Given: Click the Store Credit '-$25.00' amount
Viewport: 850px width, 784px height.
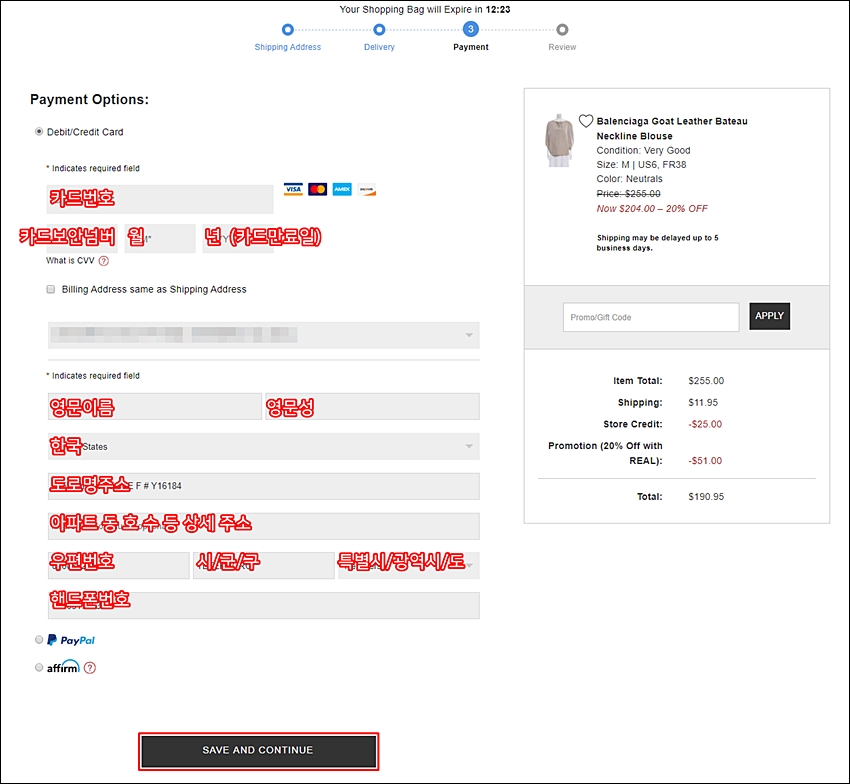Looking at the screenshot, I should 705,424.
